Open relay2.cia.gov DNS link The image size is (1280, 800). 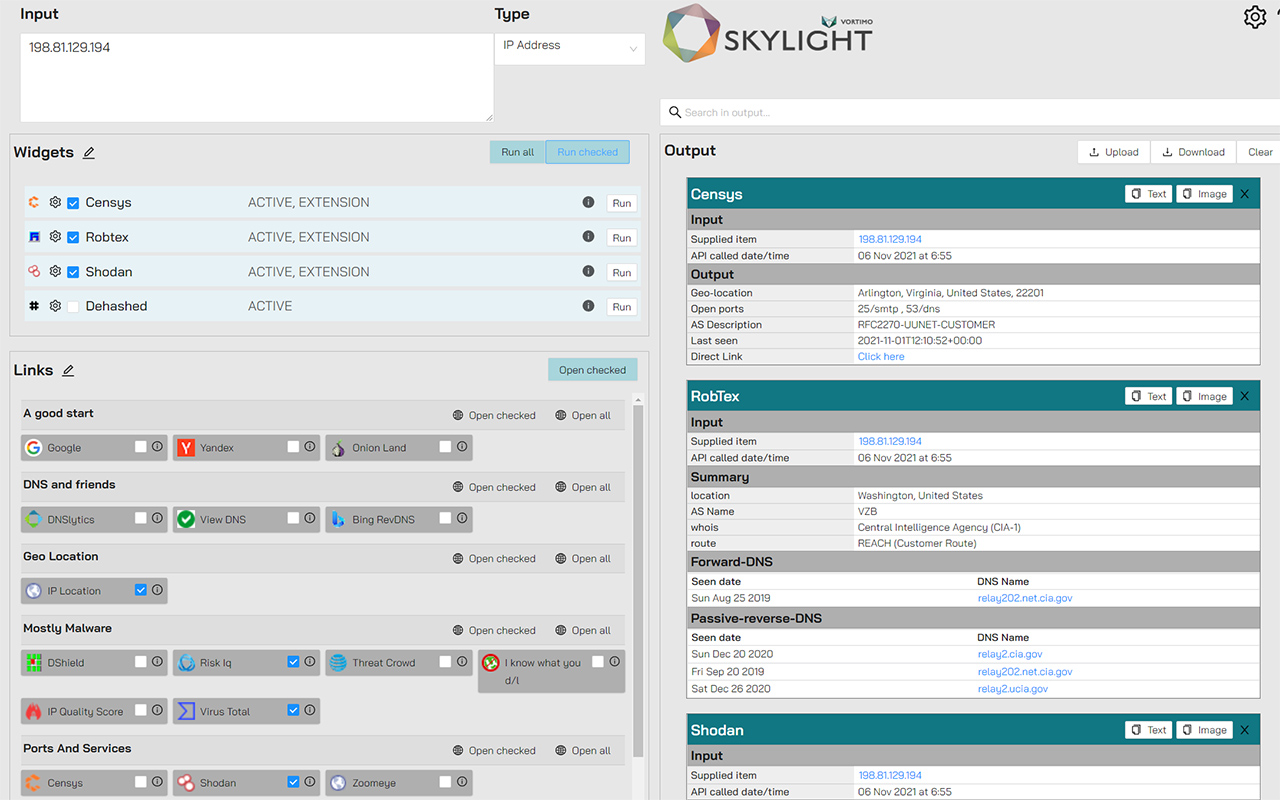[x=1010, y=654]
